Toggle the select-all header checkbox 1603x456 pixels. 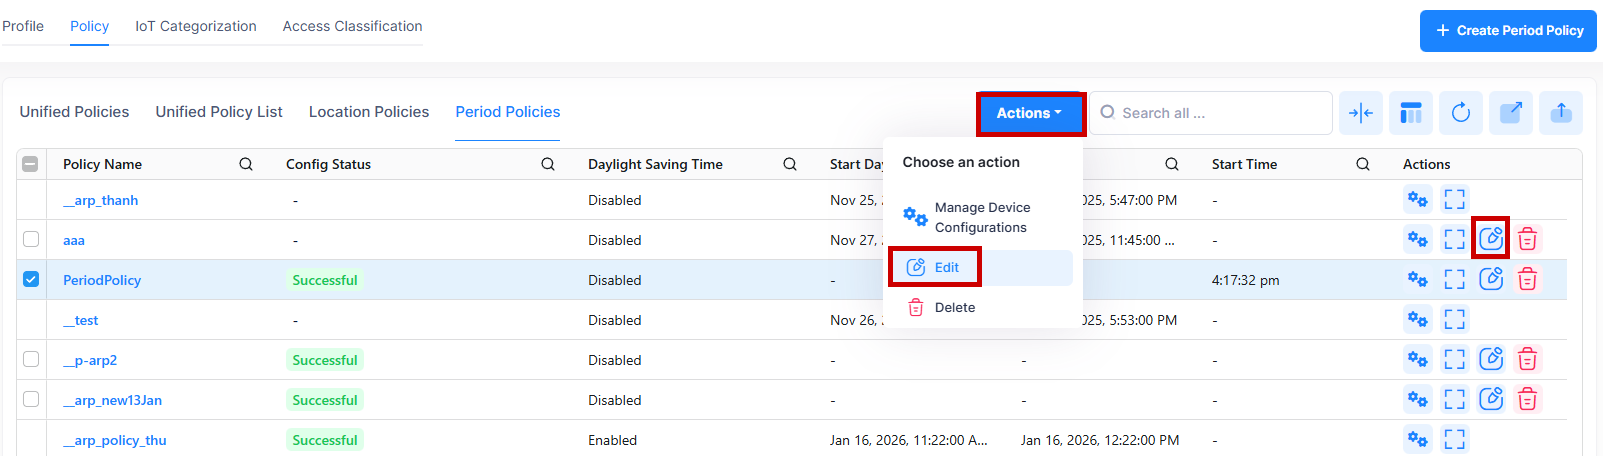(x=31, y=164)
